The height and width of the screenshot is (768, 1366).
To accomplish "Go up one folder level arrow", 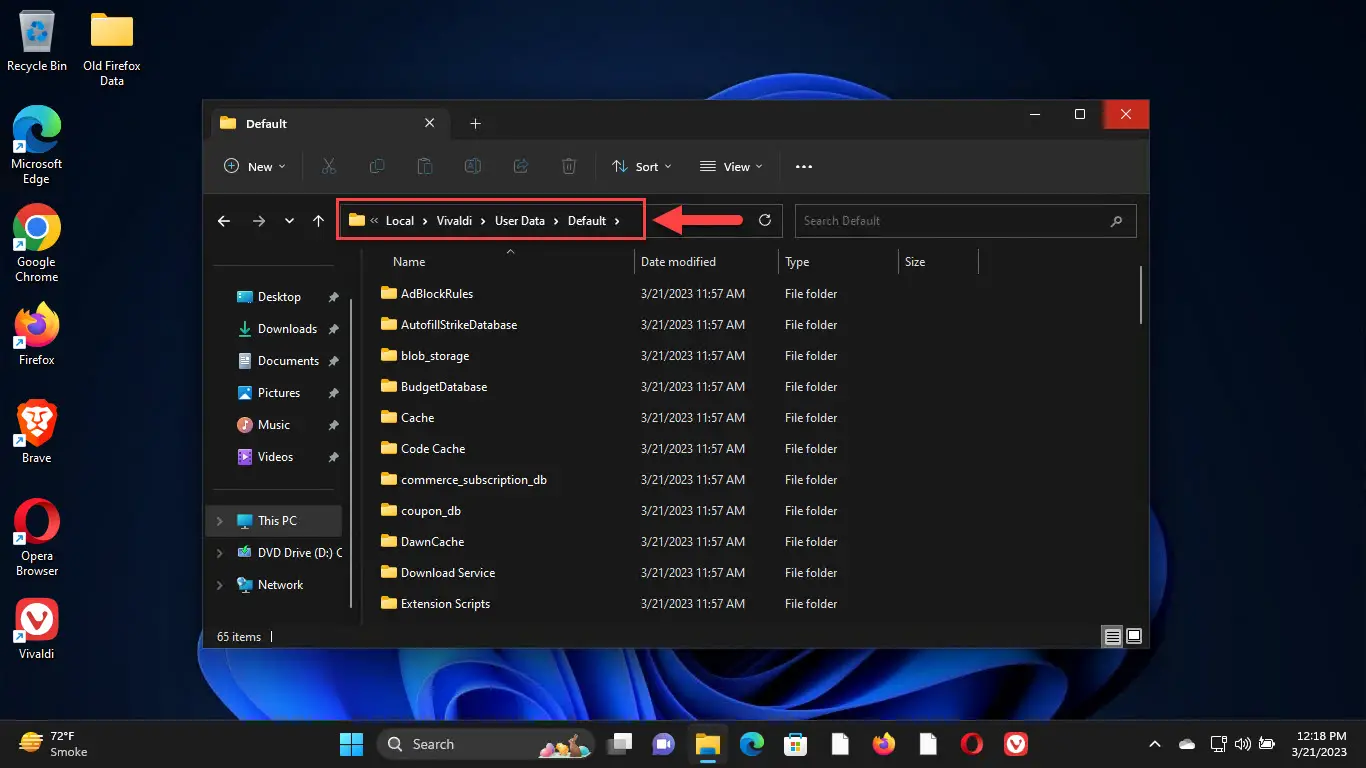I will [x=318, y=221].
